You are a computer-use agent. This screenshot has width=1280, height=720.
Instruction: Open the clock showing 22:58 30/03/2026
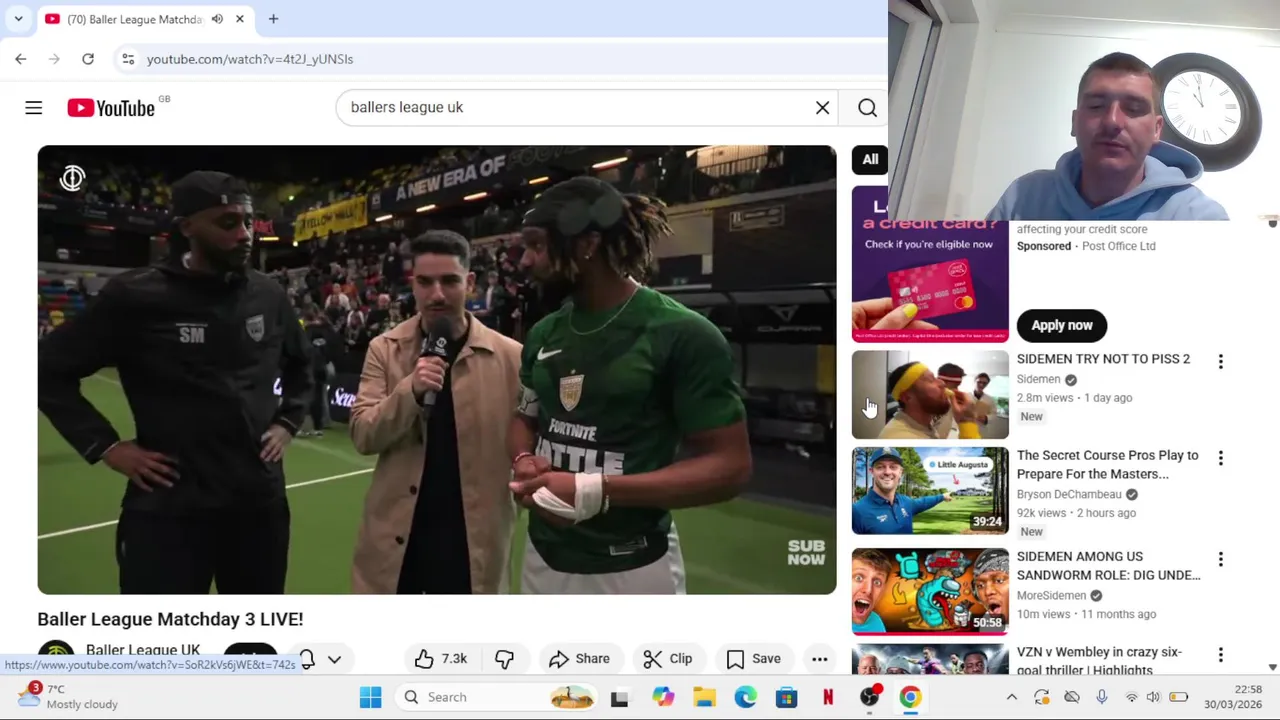pyautogui.click(x=1233, y=697)
